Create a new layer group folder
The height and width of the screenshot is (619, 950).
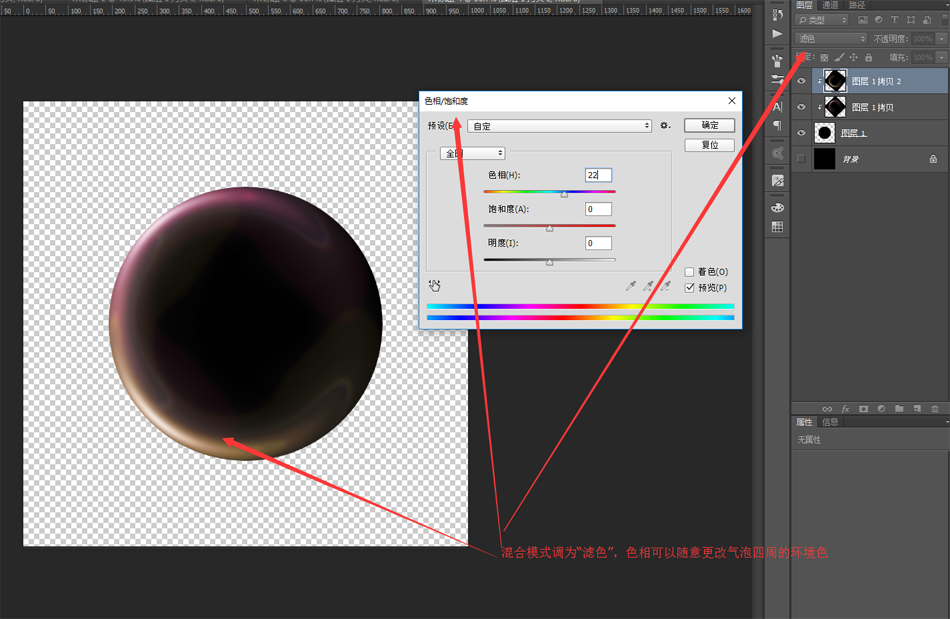tap(899, 409)
